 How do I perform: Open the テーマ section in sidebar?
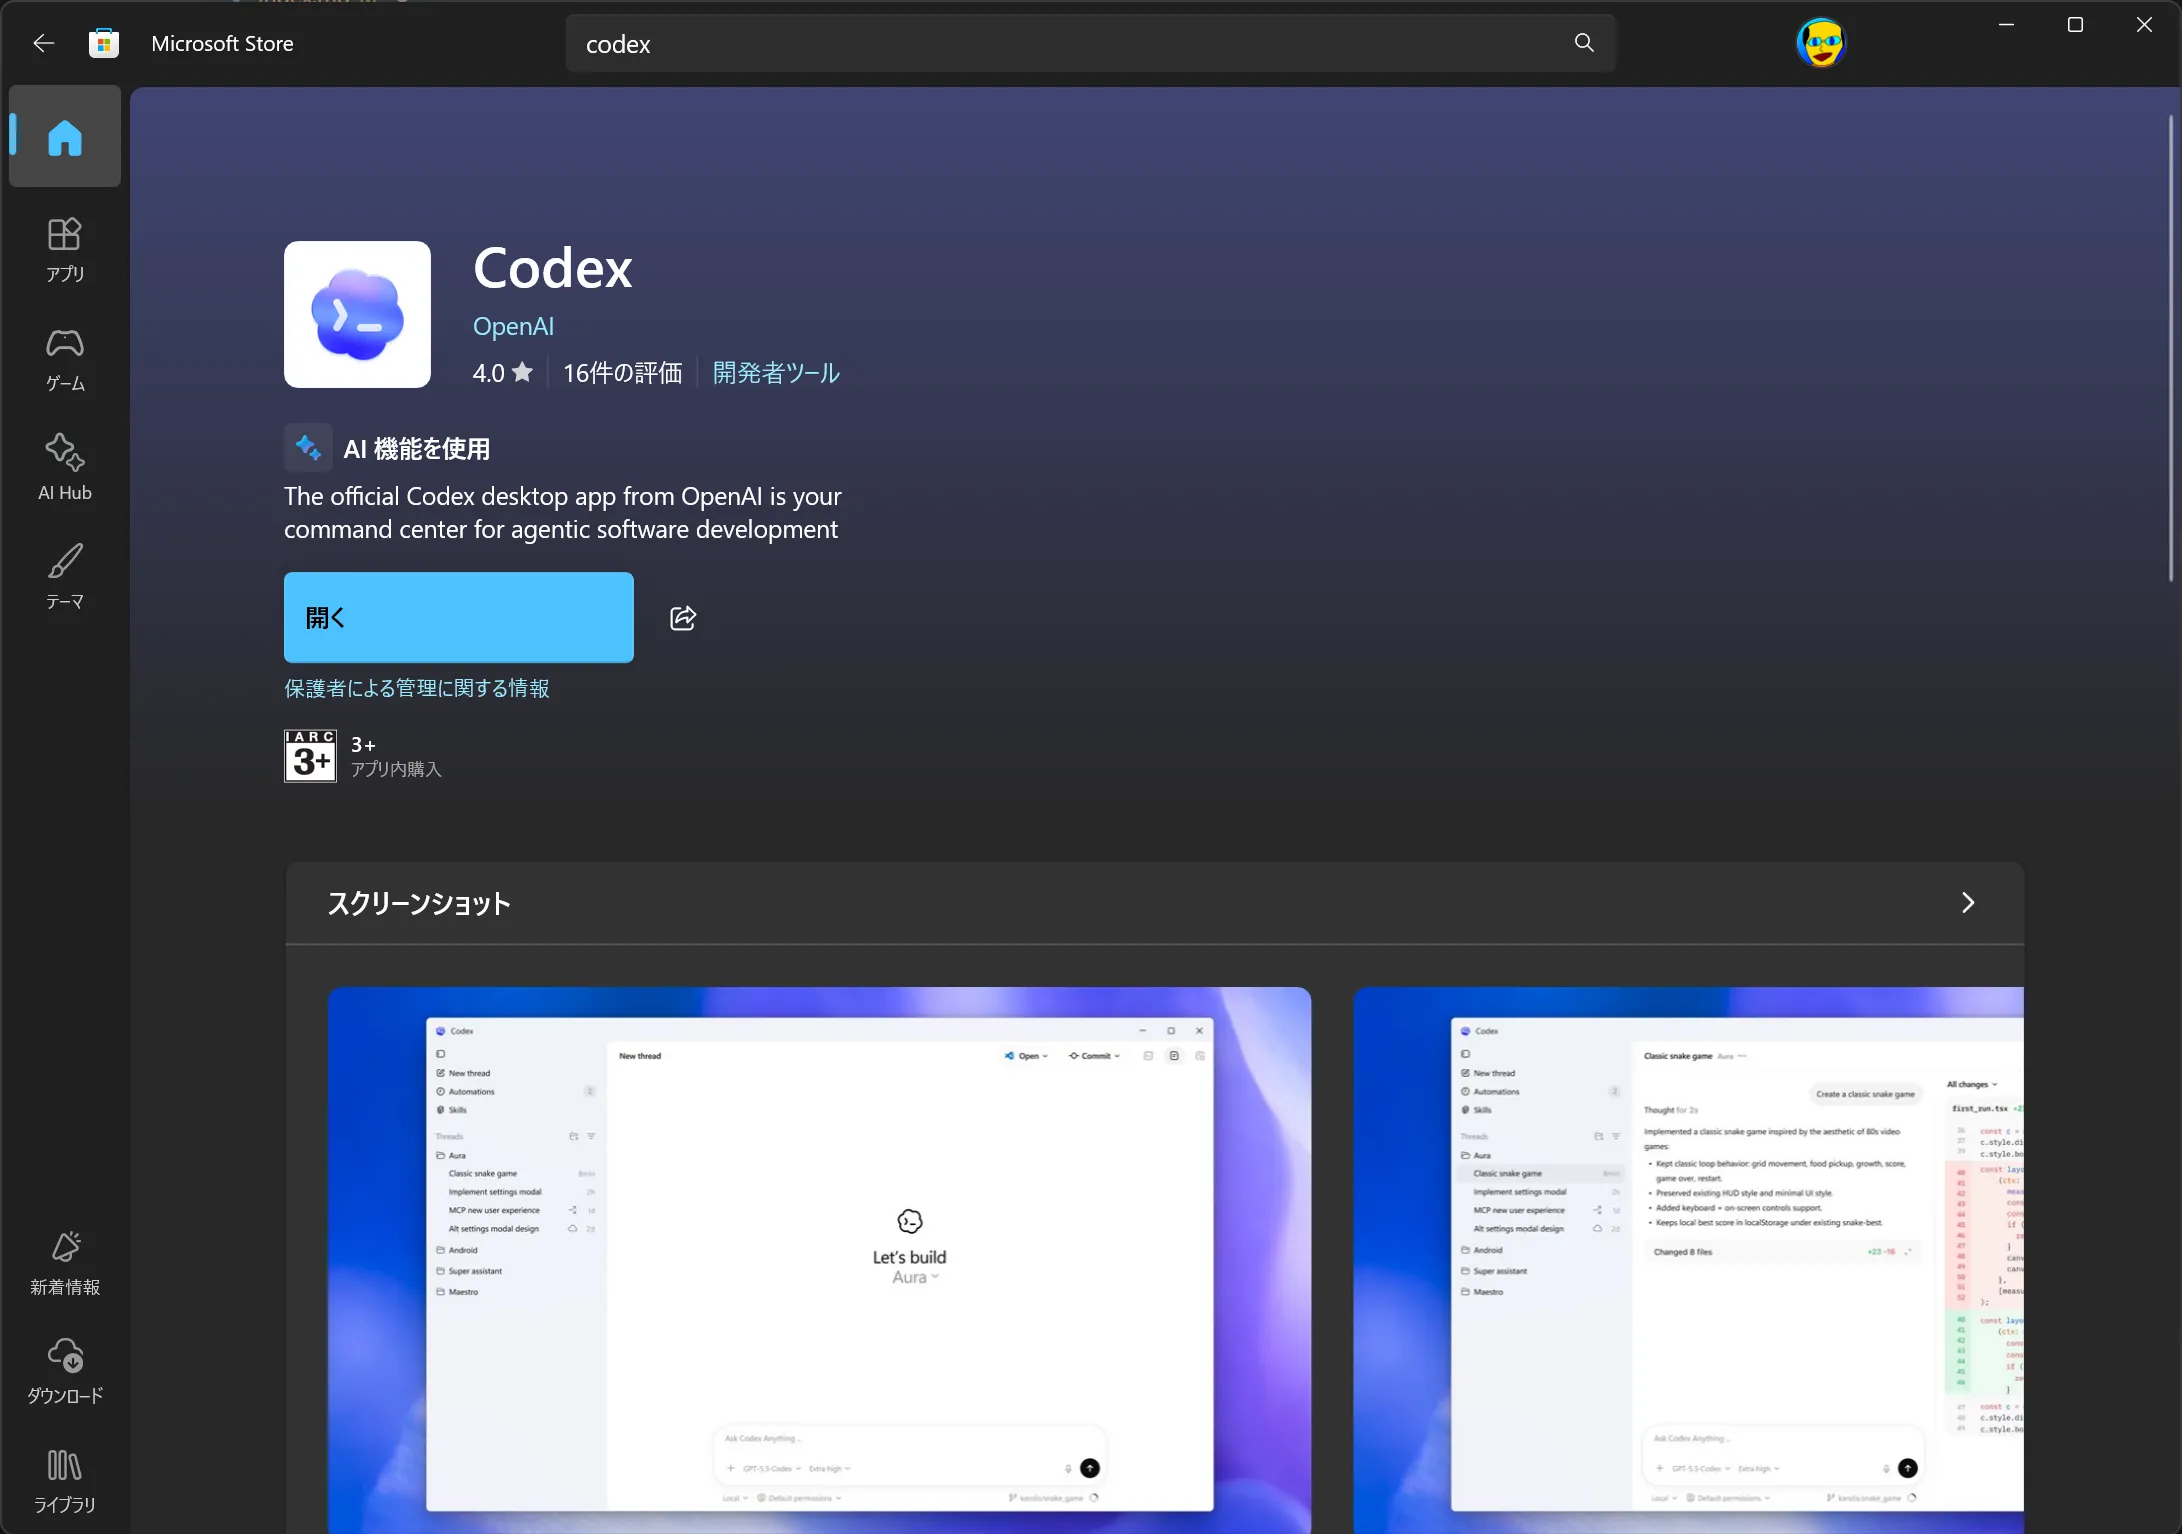pyautogui.click(x=65, y=577)
